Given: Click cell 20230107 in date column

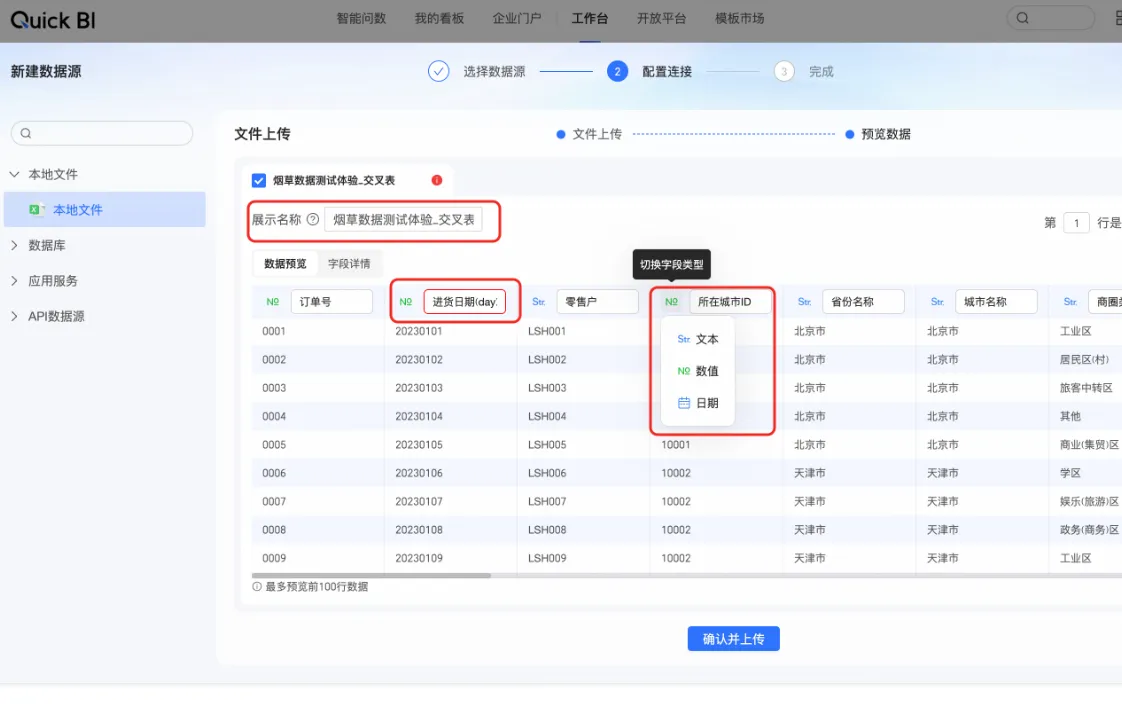Looking at the screenshot, I should [419, 502].
